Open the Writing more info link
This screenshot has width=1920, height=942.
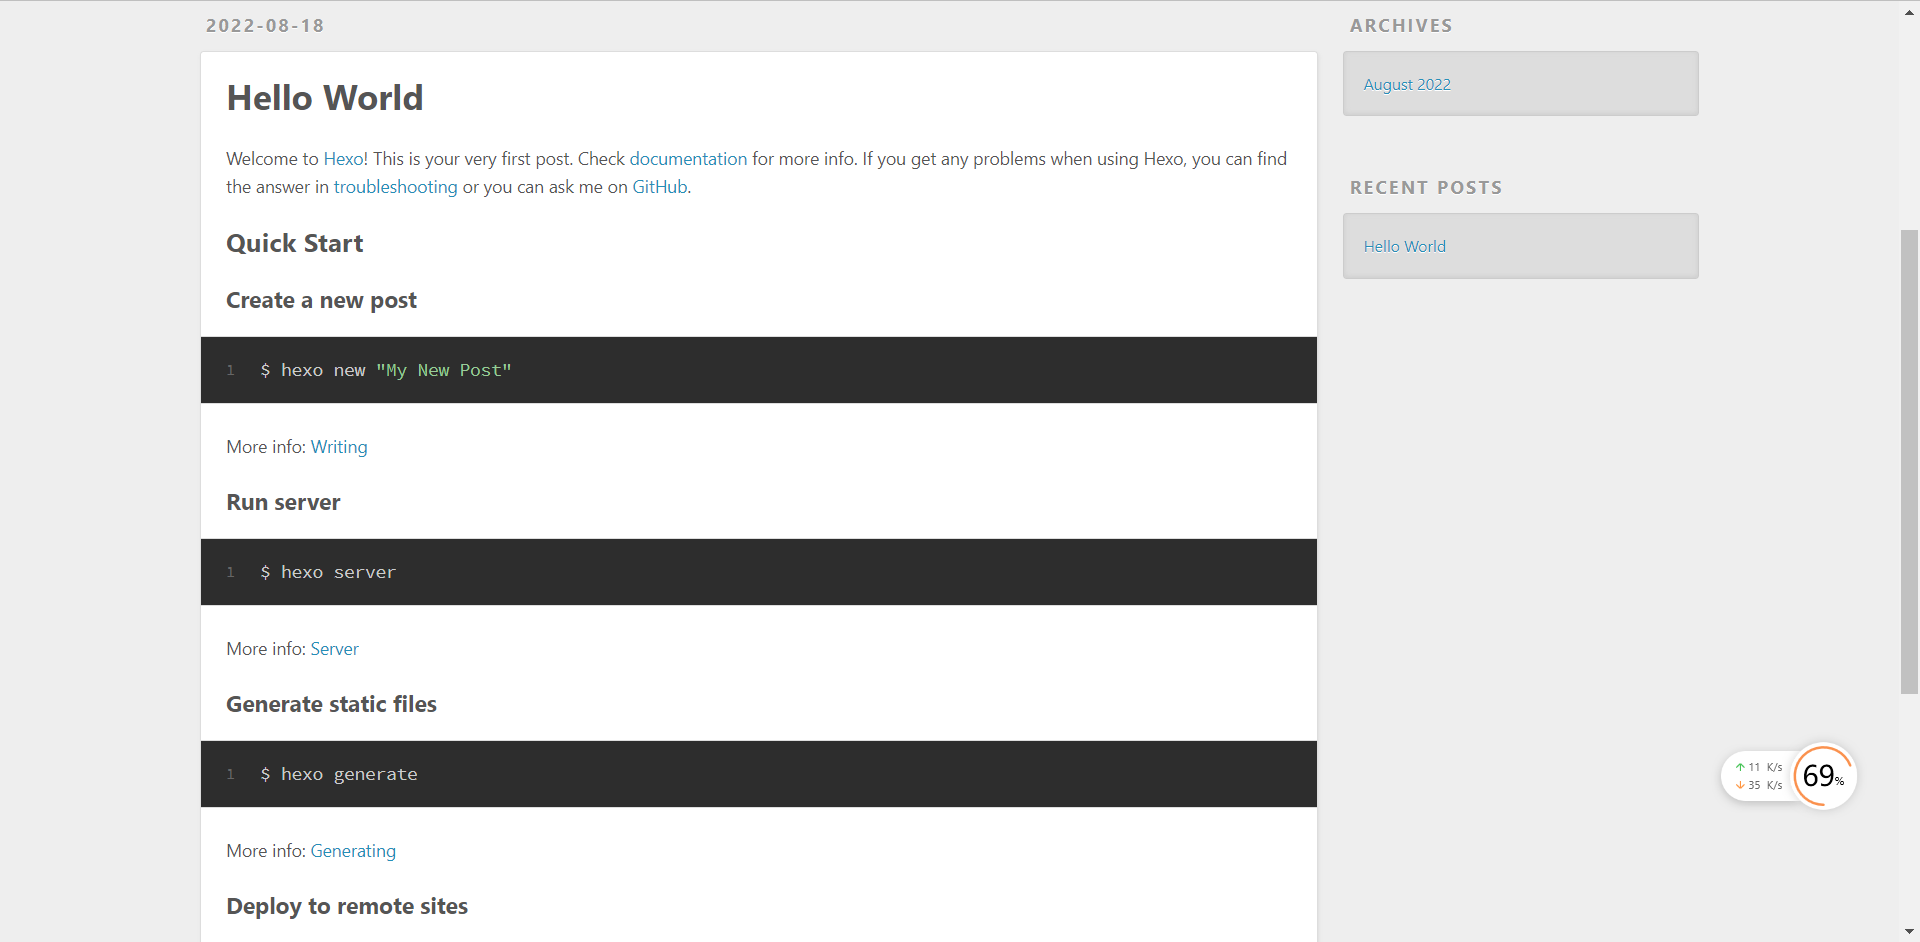coord(338,447)
